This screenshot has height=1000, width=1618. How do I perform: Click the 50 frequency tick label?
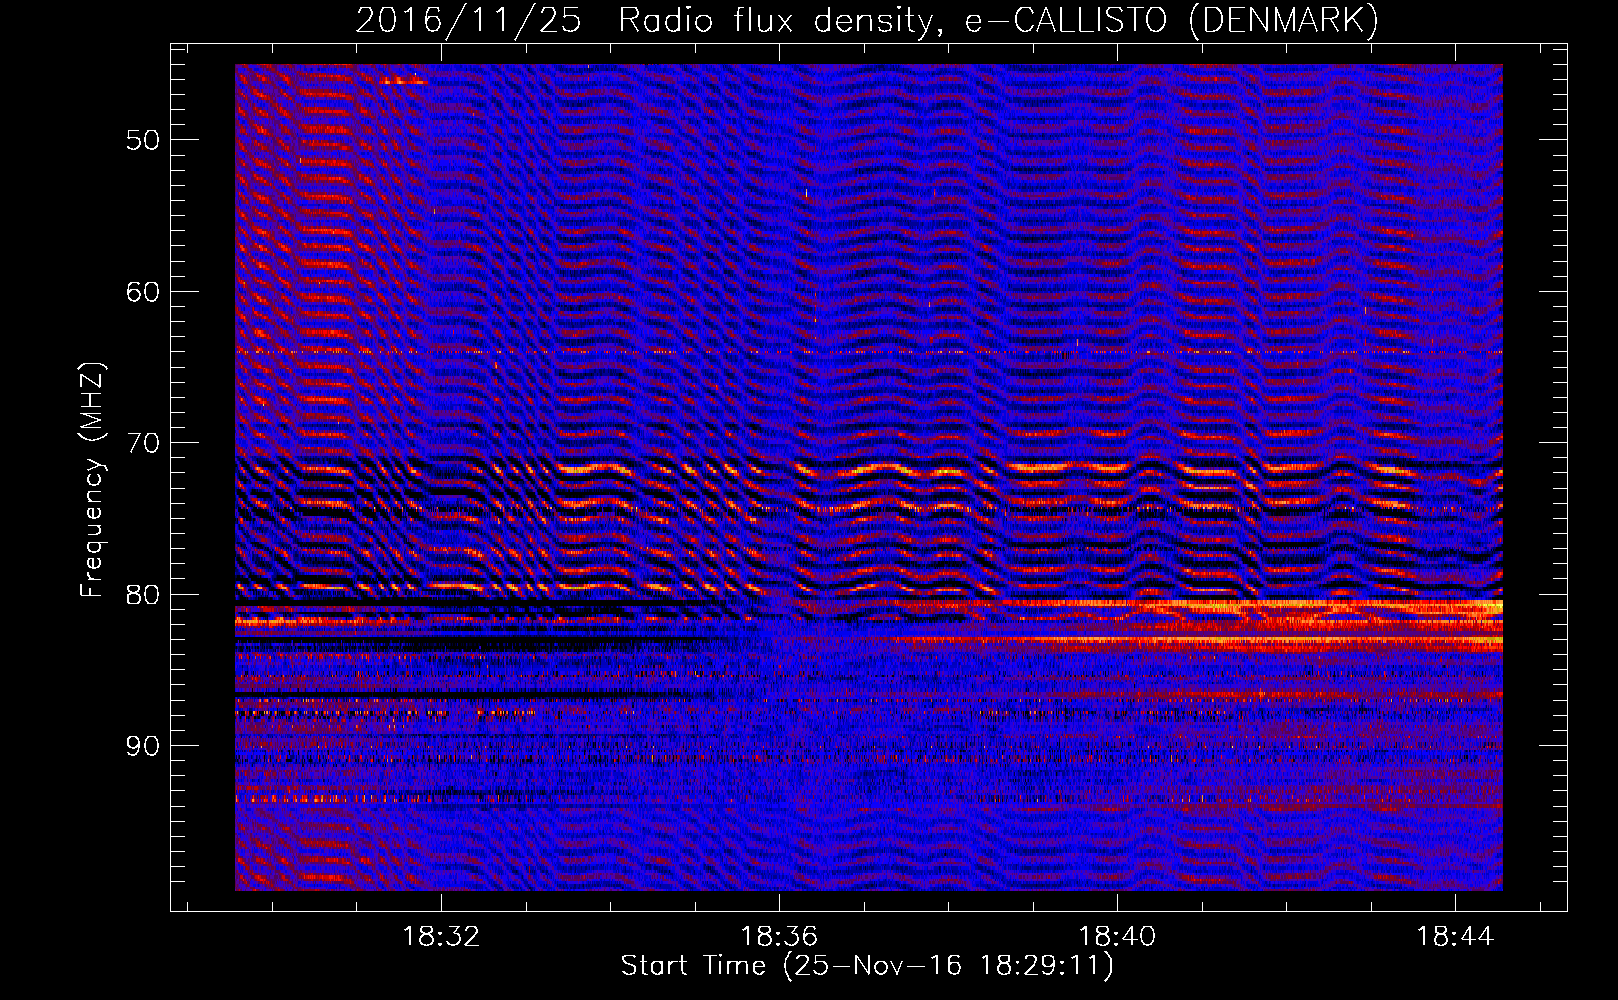[x=143, y=140]
